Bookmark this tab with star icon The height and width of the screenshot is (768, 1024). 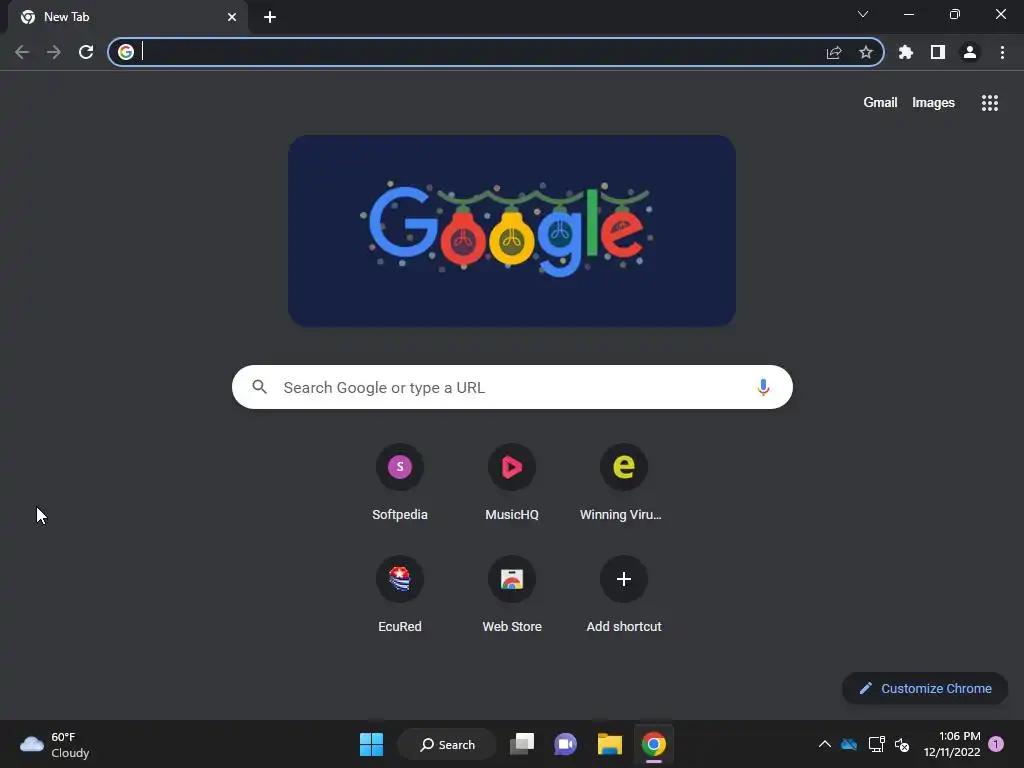pos(866,52)
